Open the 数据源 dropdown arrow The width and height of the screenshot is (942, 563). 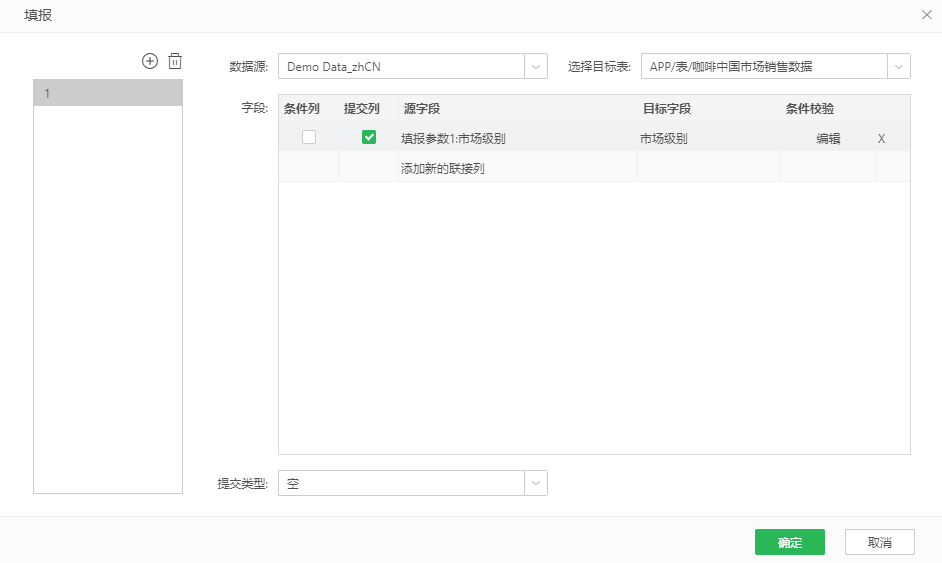[x=536, y=66]
